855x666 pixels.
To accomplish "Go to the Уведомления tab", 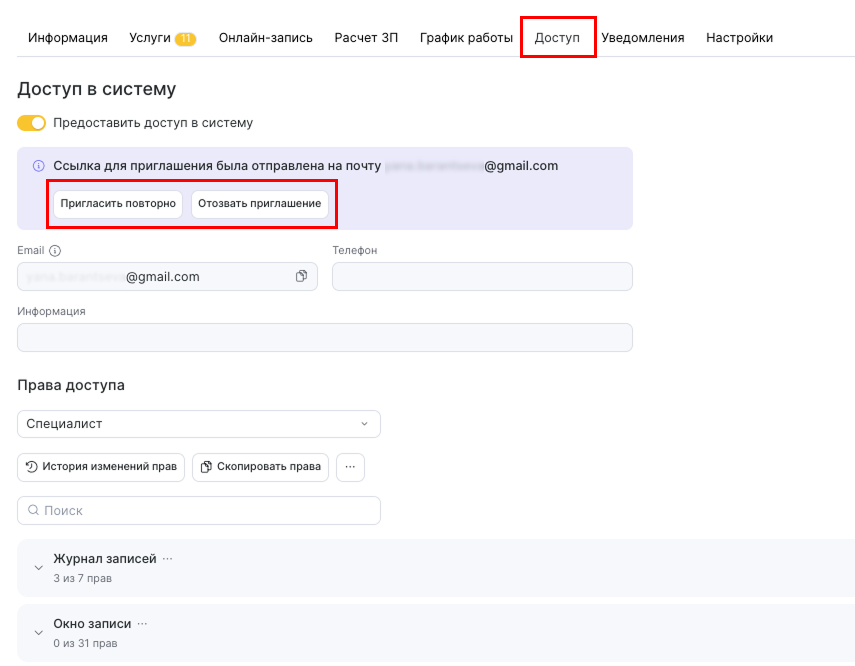I will 642,38.
